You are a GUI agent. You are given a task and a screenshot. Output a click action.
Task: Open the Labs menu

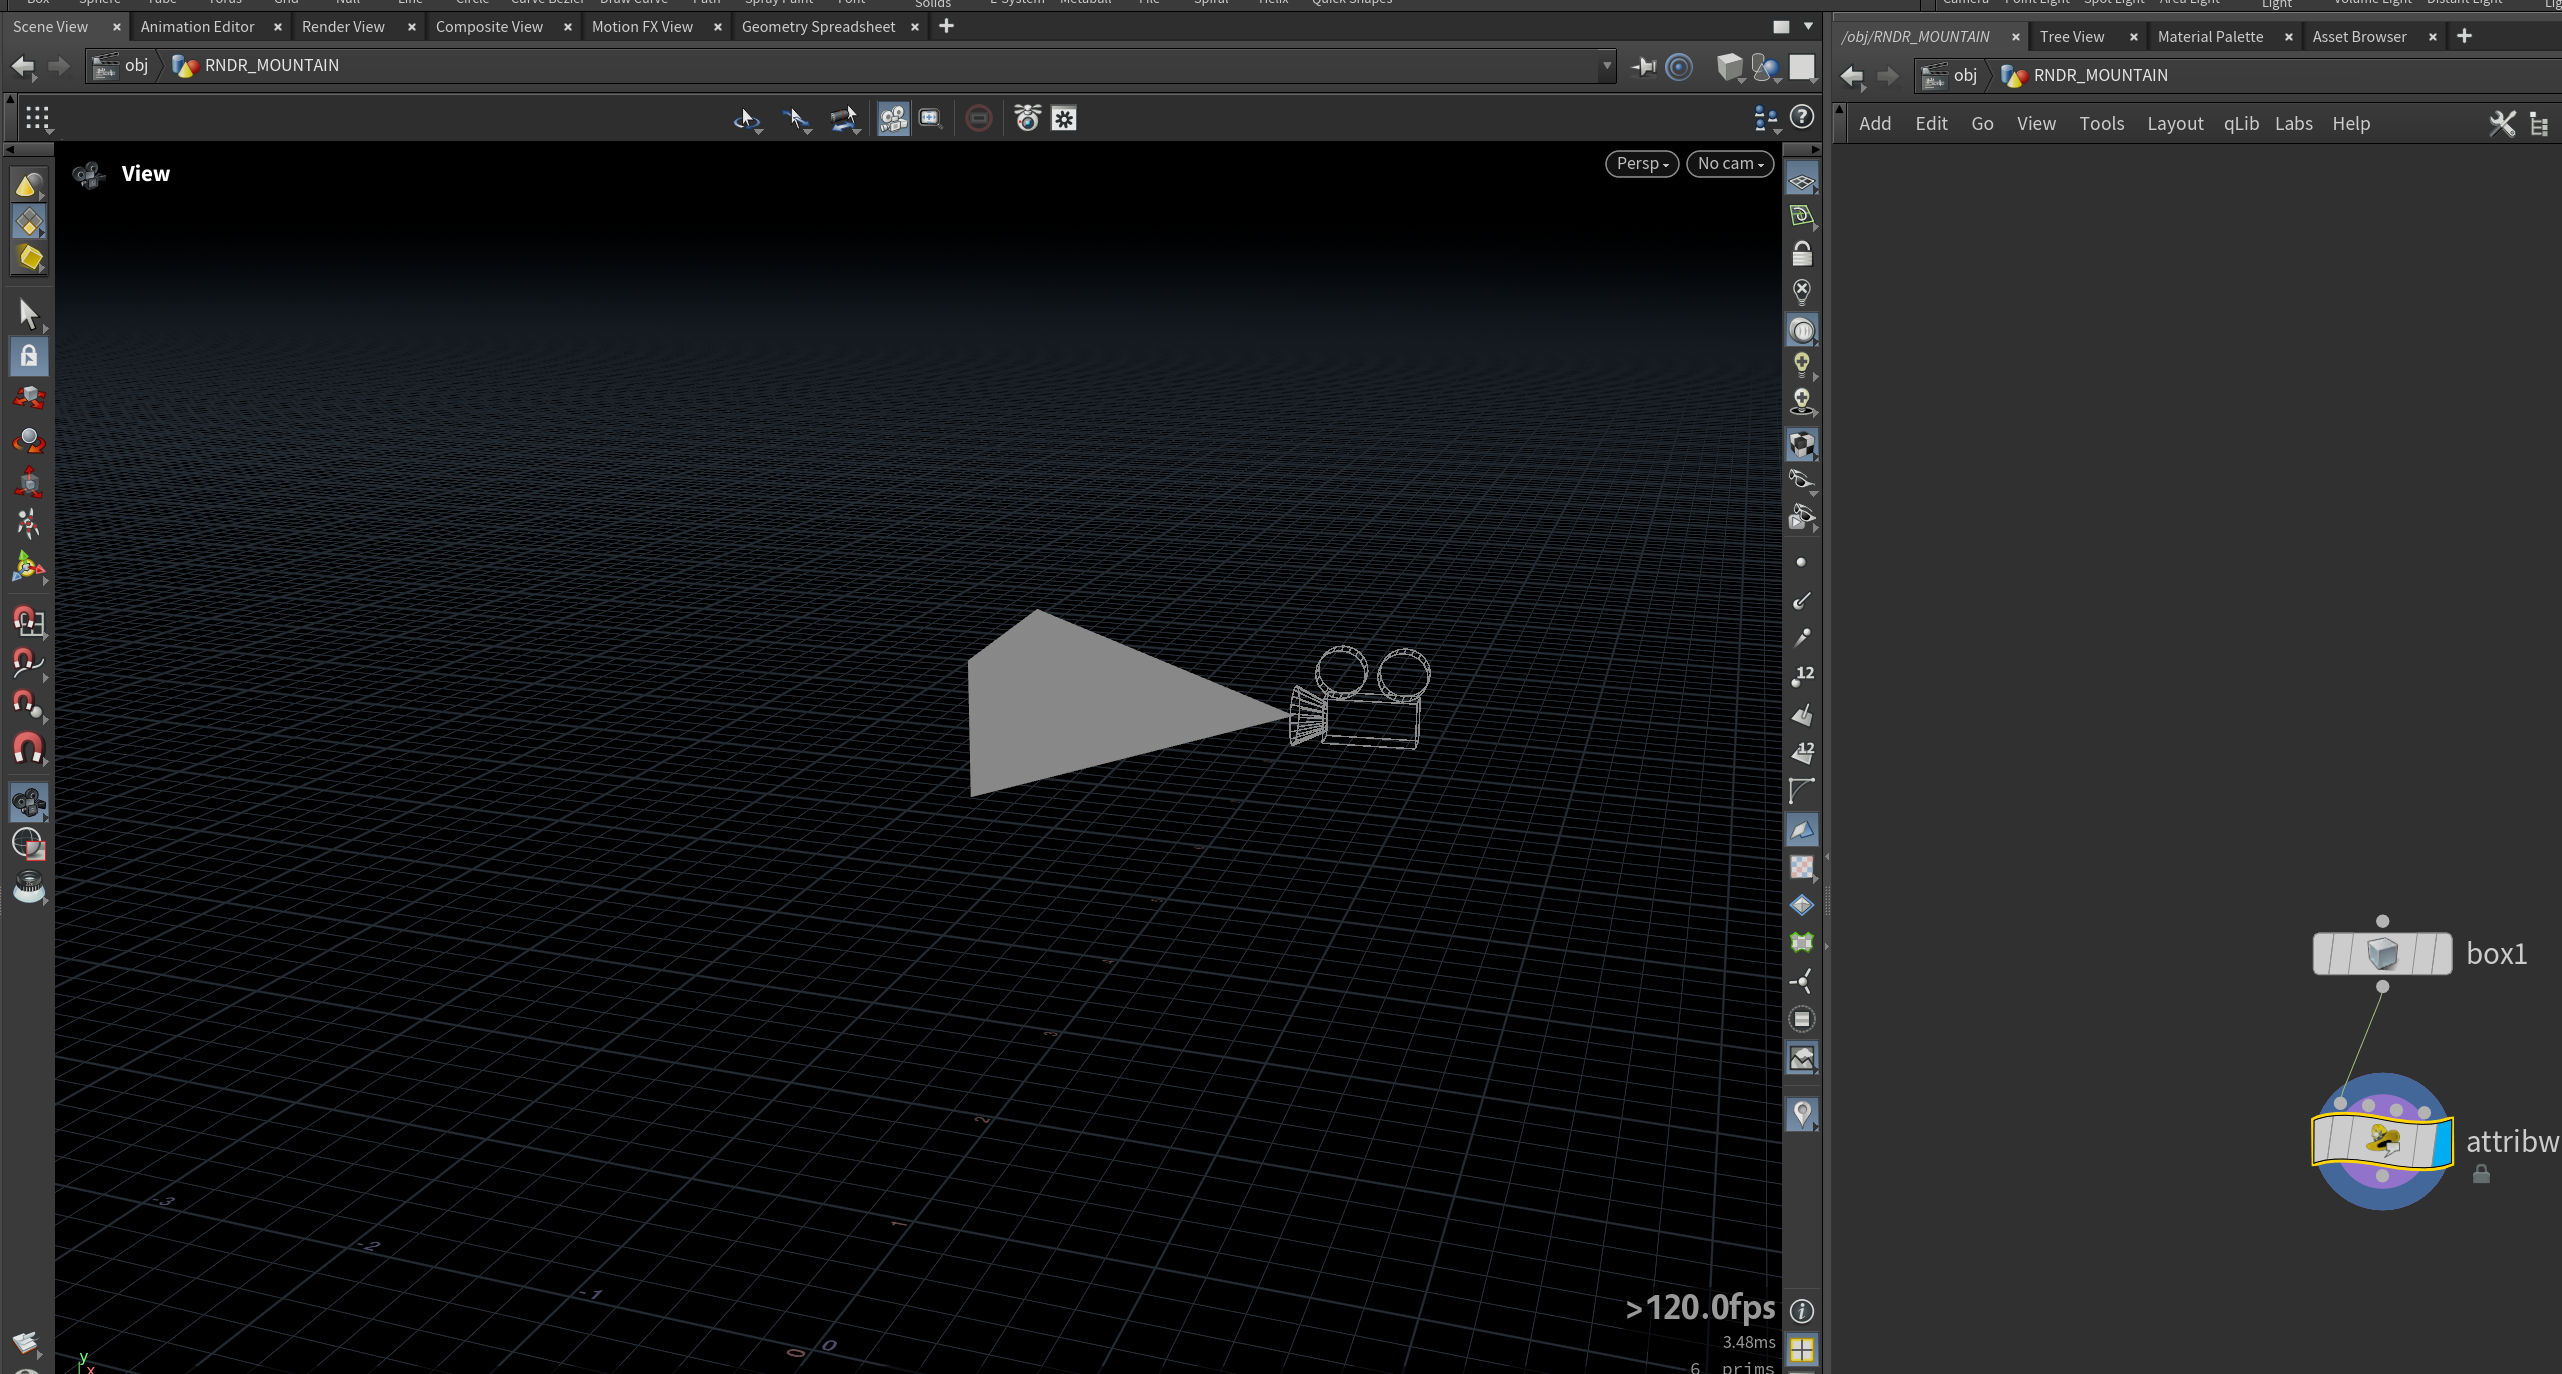2293,124
